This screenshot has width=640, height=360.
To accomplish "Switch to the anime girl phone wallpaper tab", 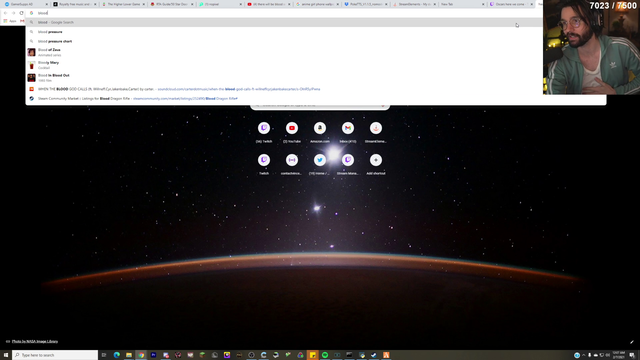I will [317, 4].
